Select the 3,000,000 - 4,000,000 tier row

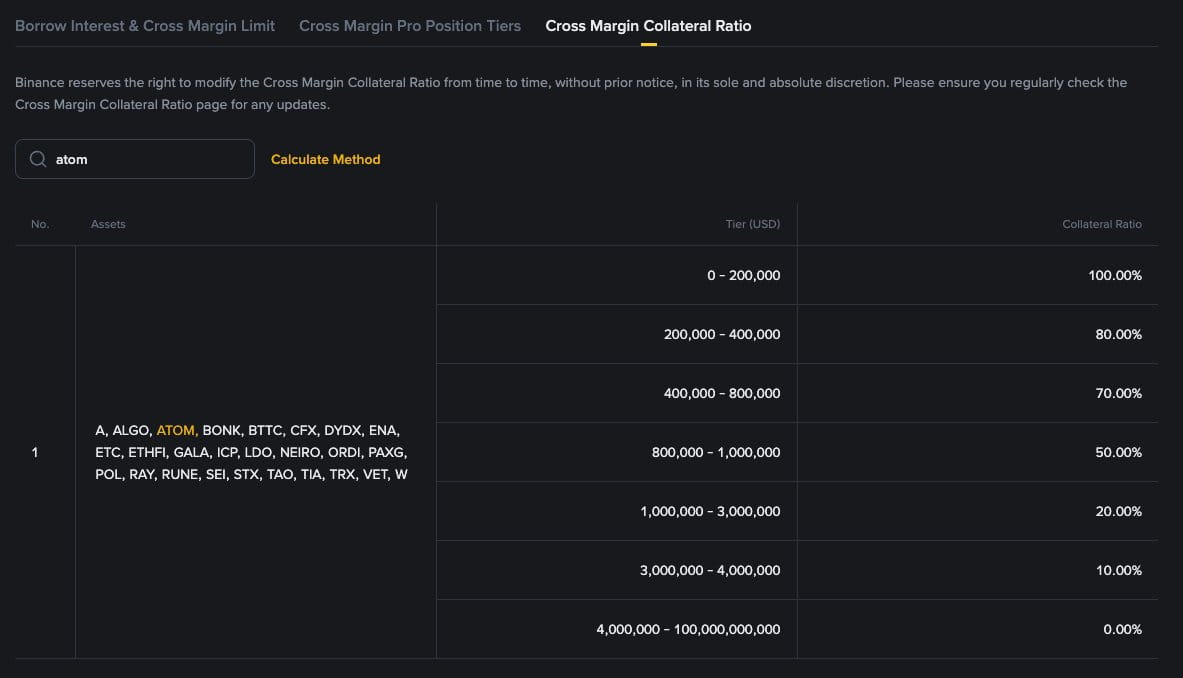pyautogui.click(x=710, y=570)
